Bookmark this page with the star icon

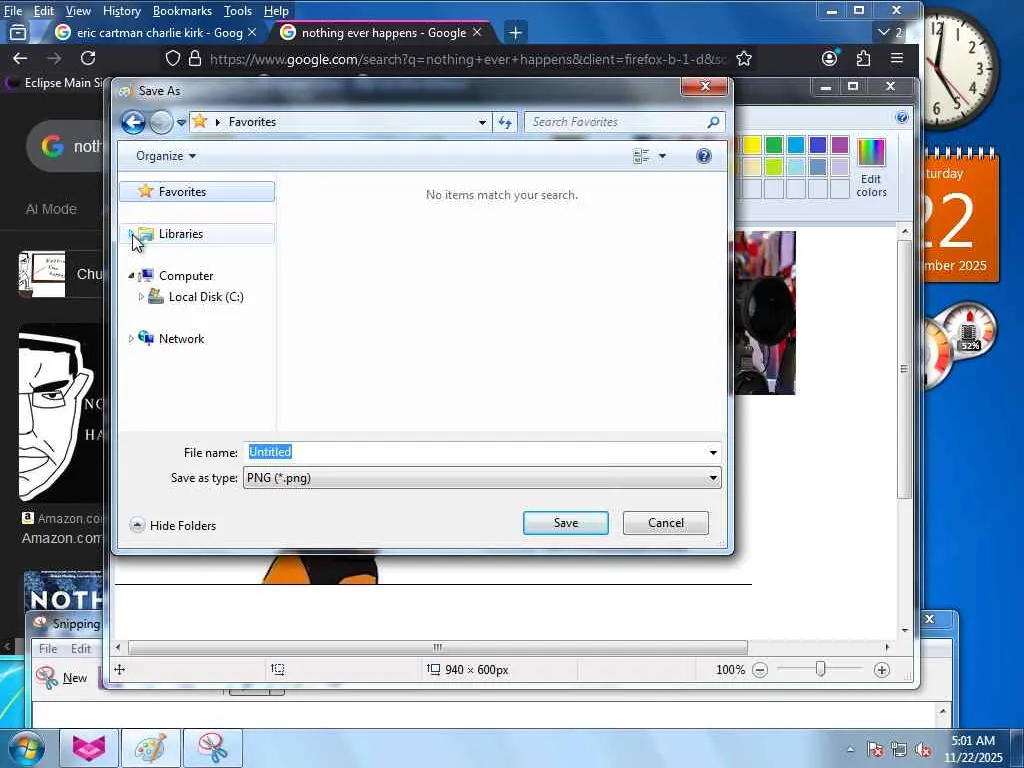tap(744, 59)
